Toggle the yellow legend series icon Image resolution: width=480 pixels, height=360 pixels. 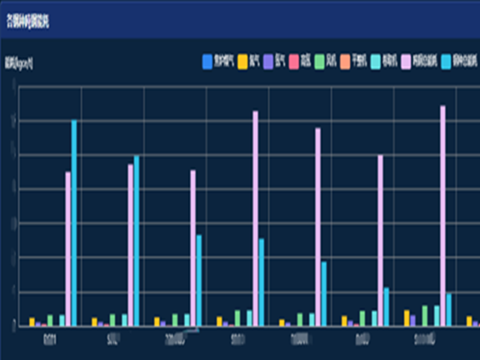point(242,62)
